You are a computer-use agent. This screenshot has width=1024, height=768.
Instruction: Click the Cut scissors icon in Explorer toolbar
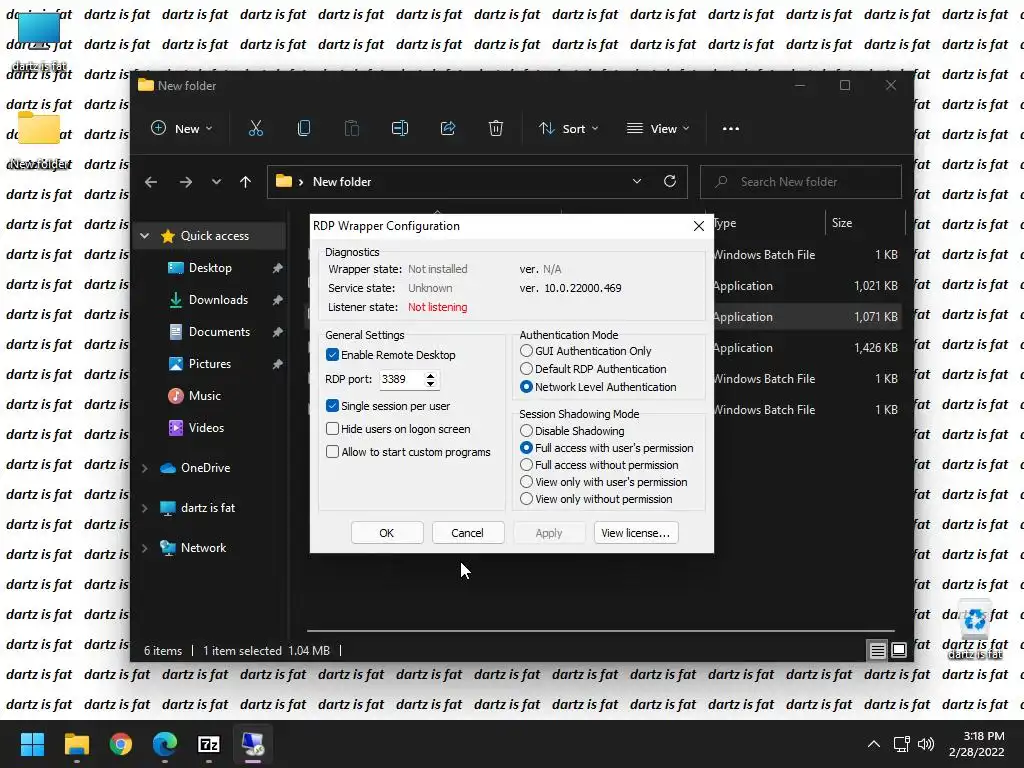click(x=255, y=129)
